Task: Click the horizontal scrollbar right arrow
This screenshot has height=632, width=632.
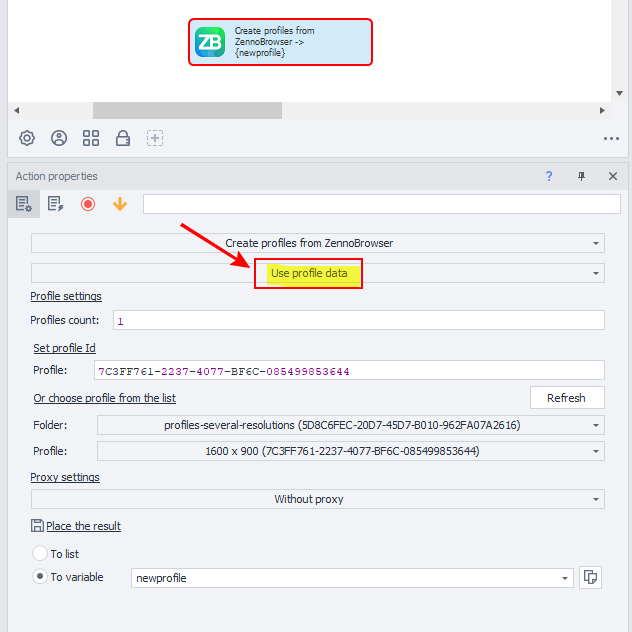Action: (x=602, y=110)
